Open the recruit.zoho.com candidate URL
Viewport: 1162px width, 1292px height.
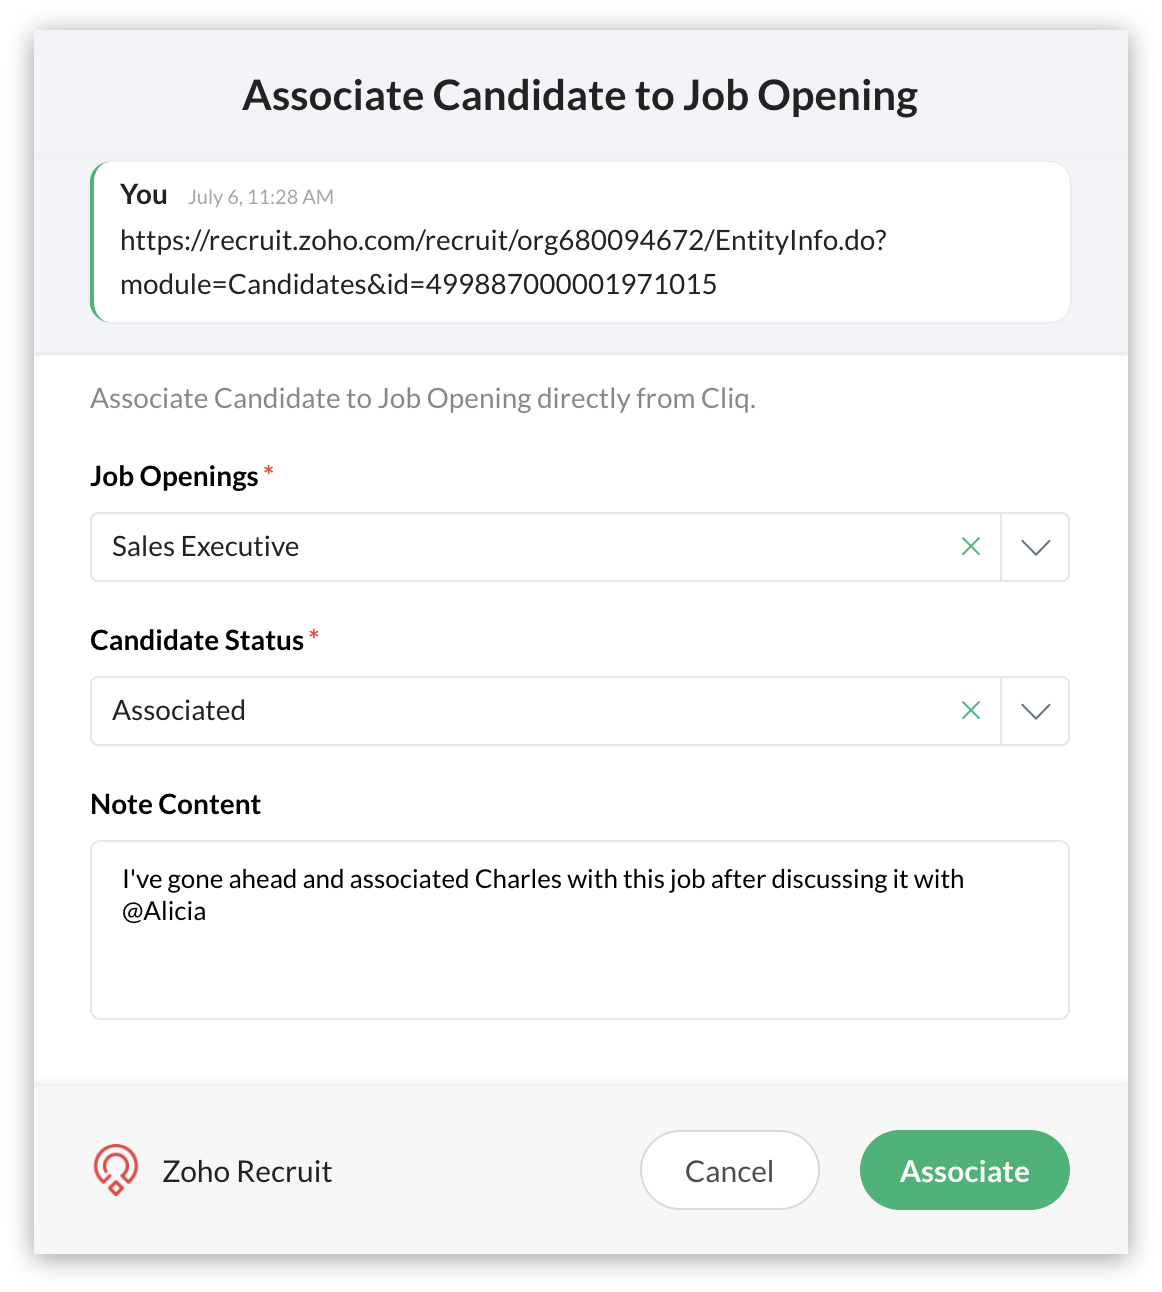503,262
